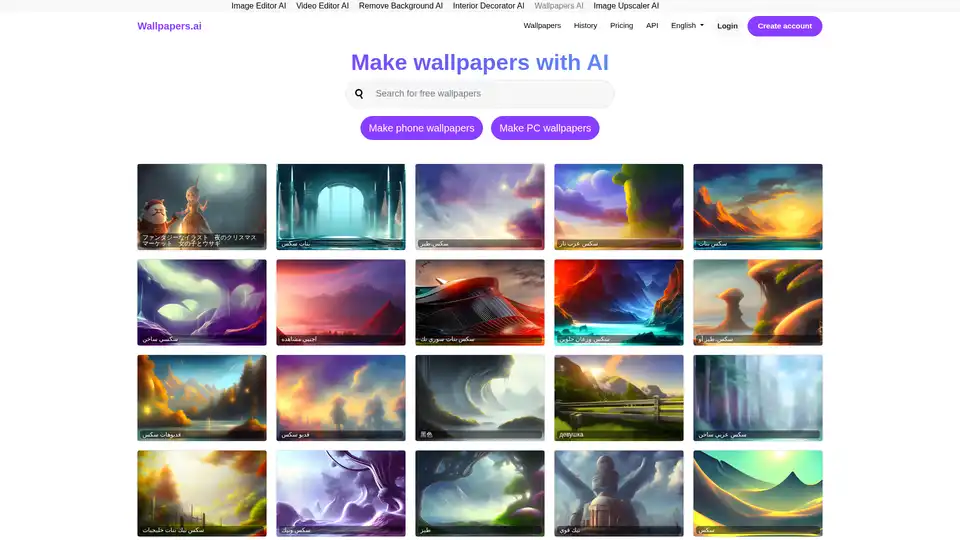Viewport: 960px width, 540px height.
Task: Click Create account button
Action: click(x=784, y=26)
